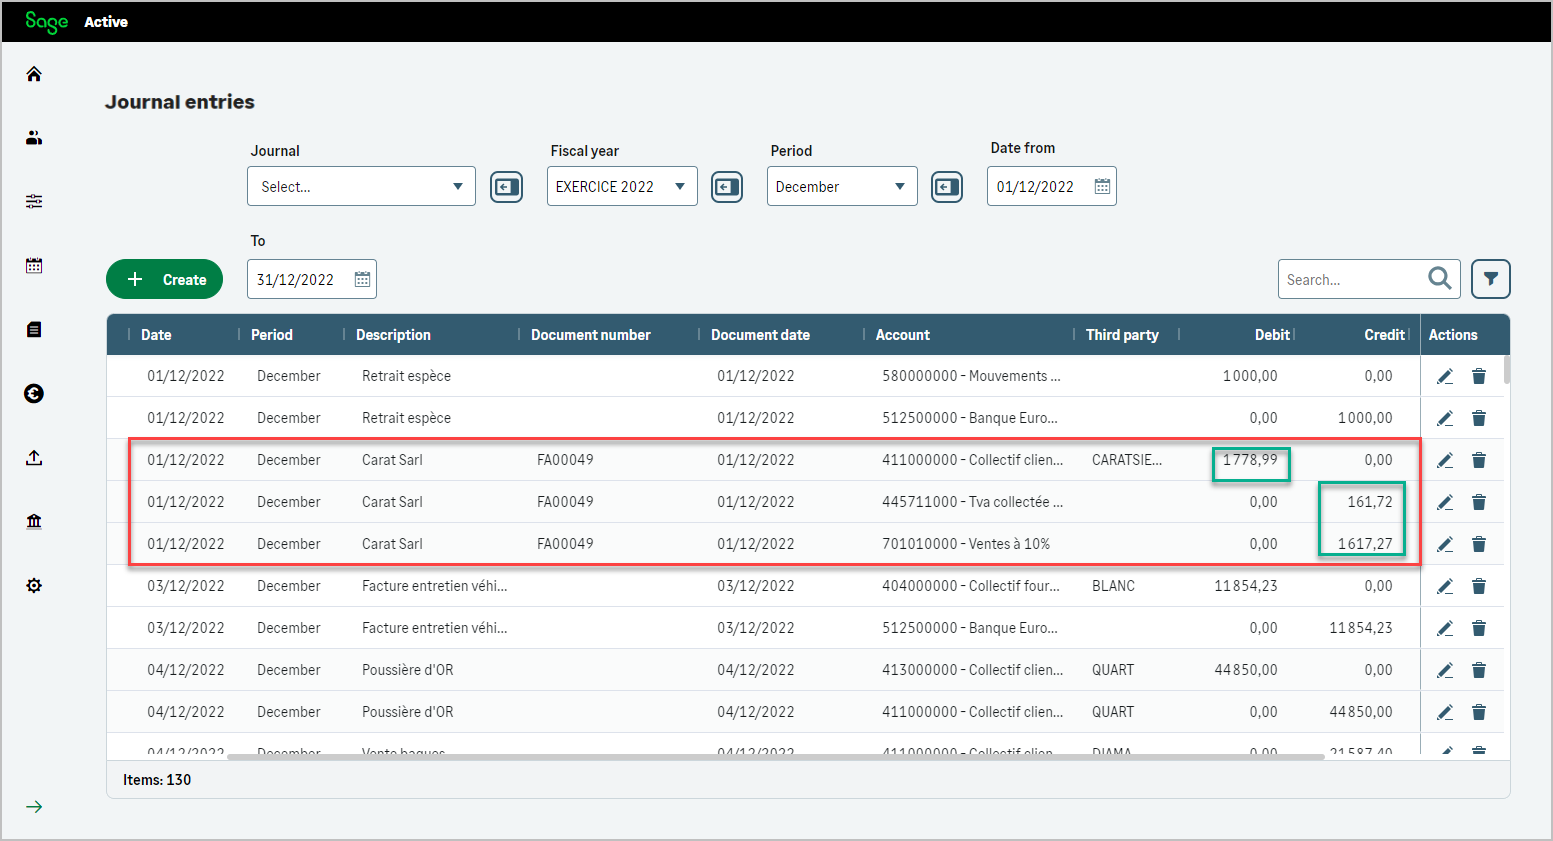Select the credit amount 161,72
The width and height of the screenshot is (1553, 841).
pyautogui.click(x=1370, y=502)
